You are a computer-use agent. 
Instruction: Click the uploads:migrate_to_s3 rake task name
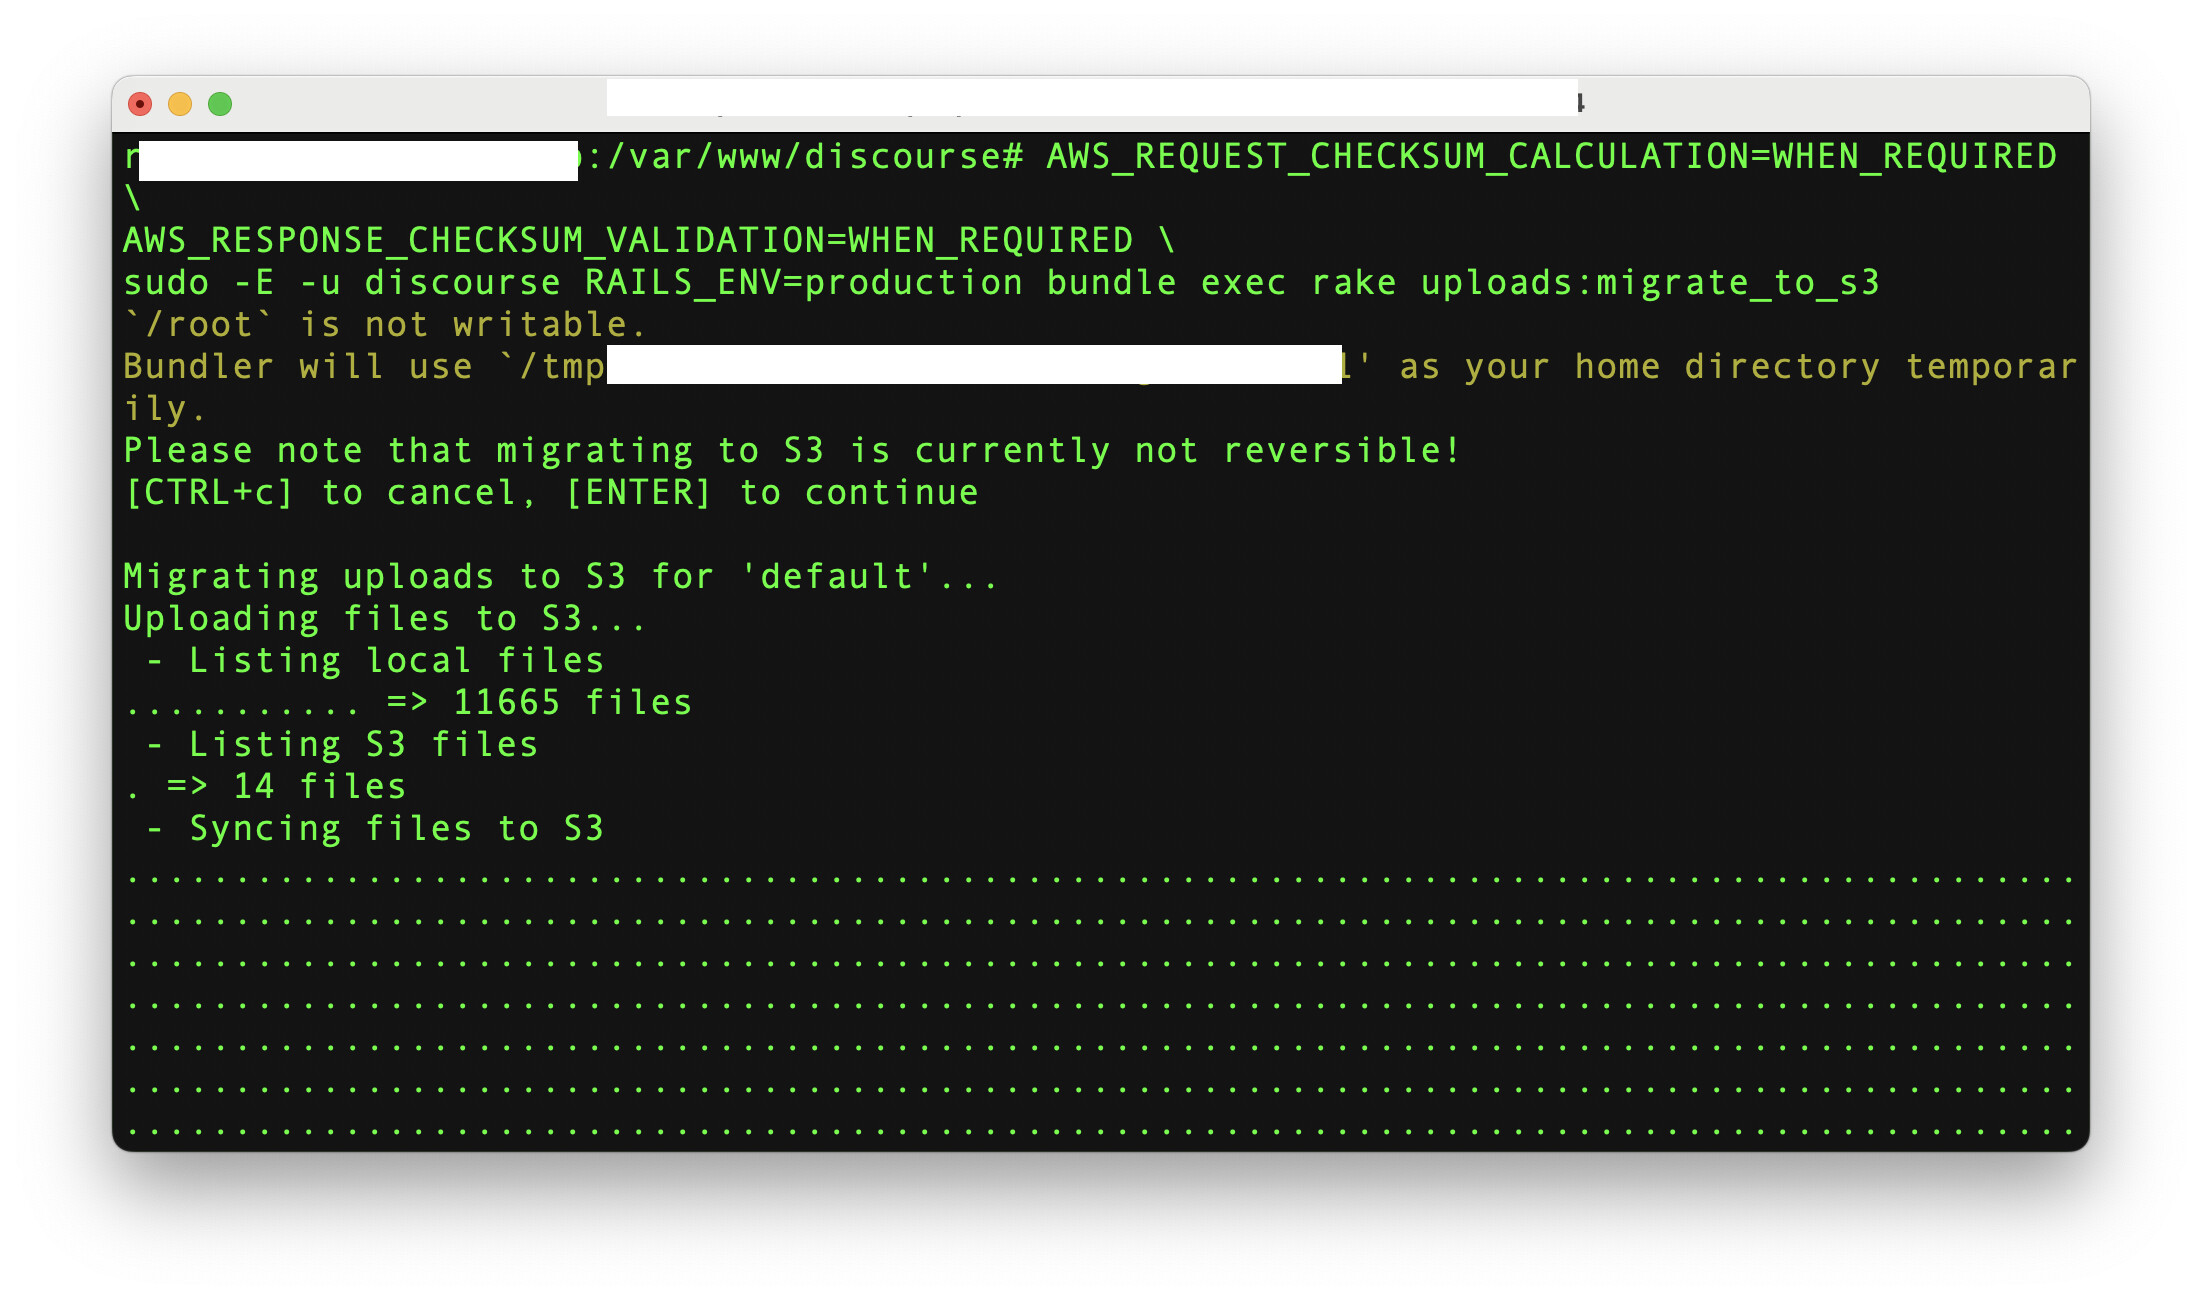[1650, 283]
